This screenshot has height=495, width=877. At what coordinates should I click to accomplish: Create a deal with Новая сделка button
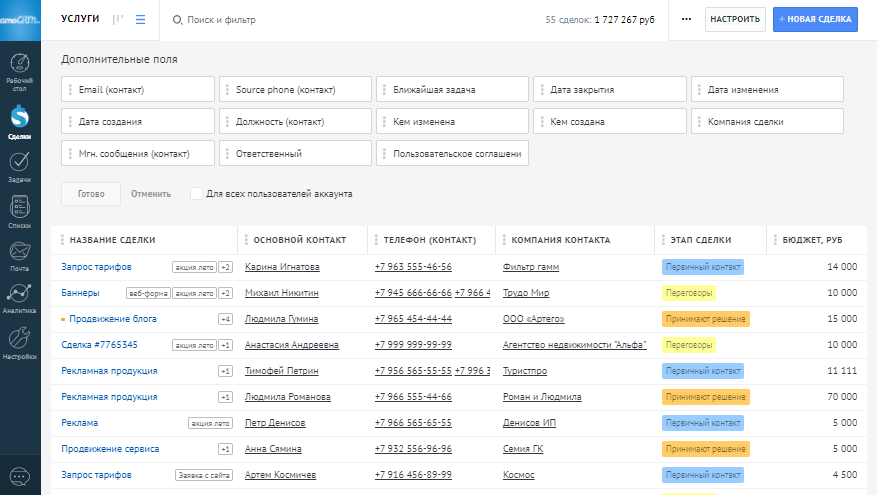click(x=815, y=19)
